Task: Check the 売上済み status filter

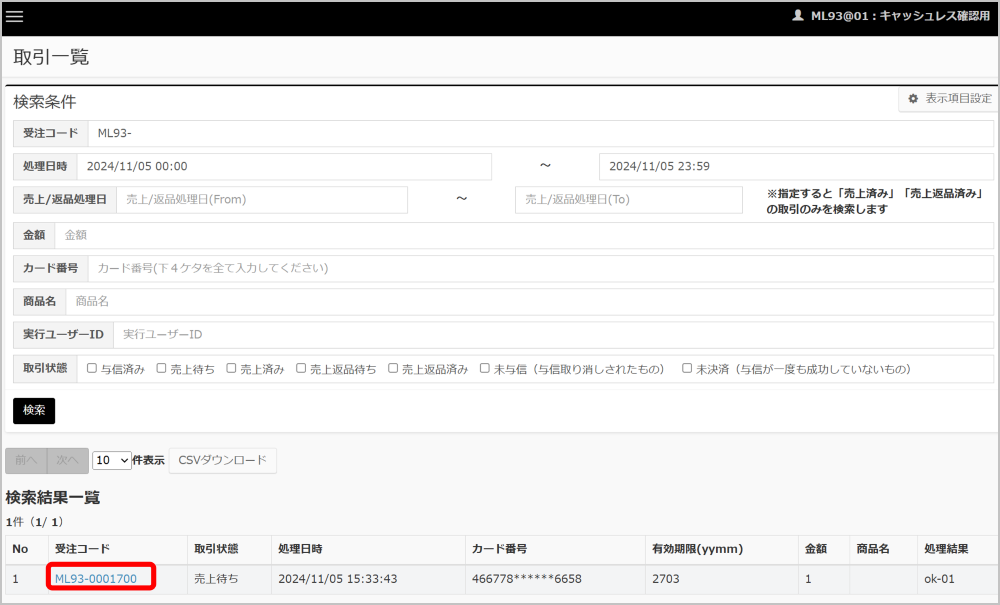Action: (232, 368)
